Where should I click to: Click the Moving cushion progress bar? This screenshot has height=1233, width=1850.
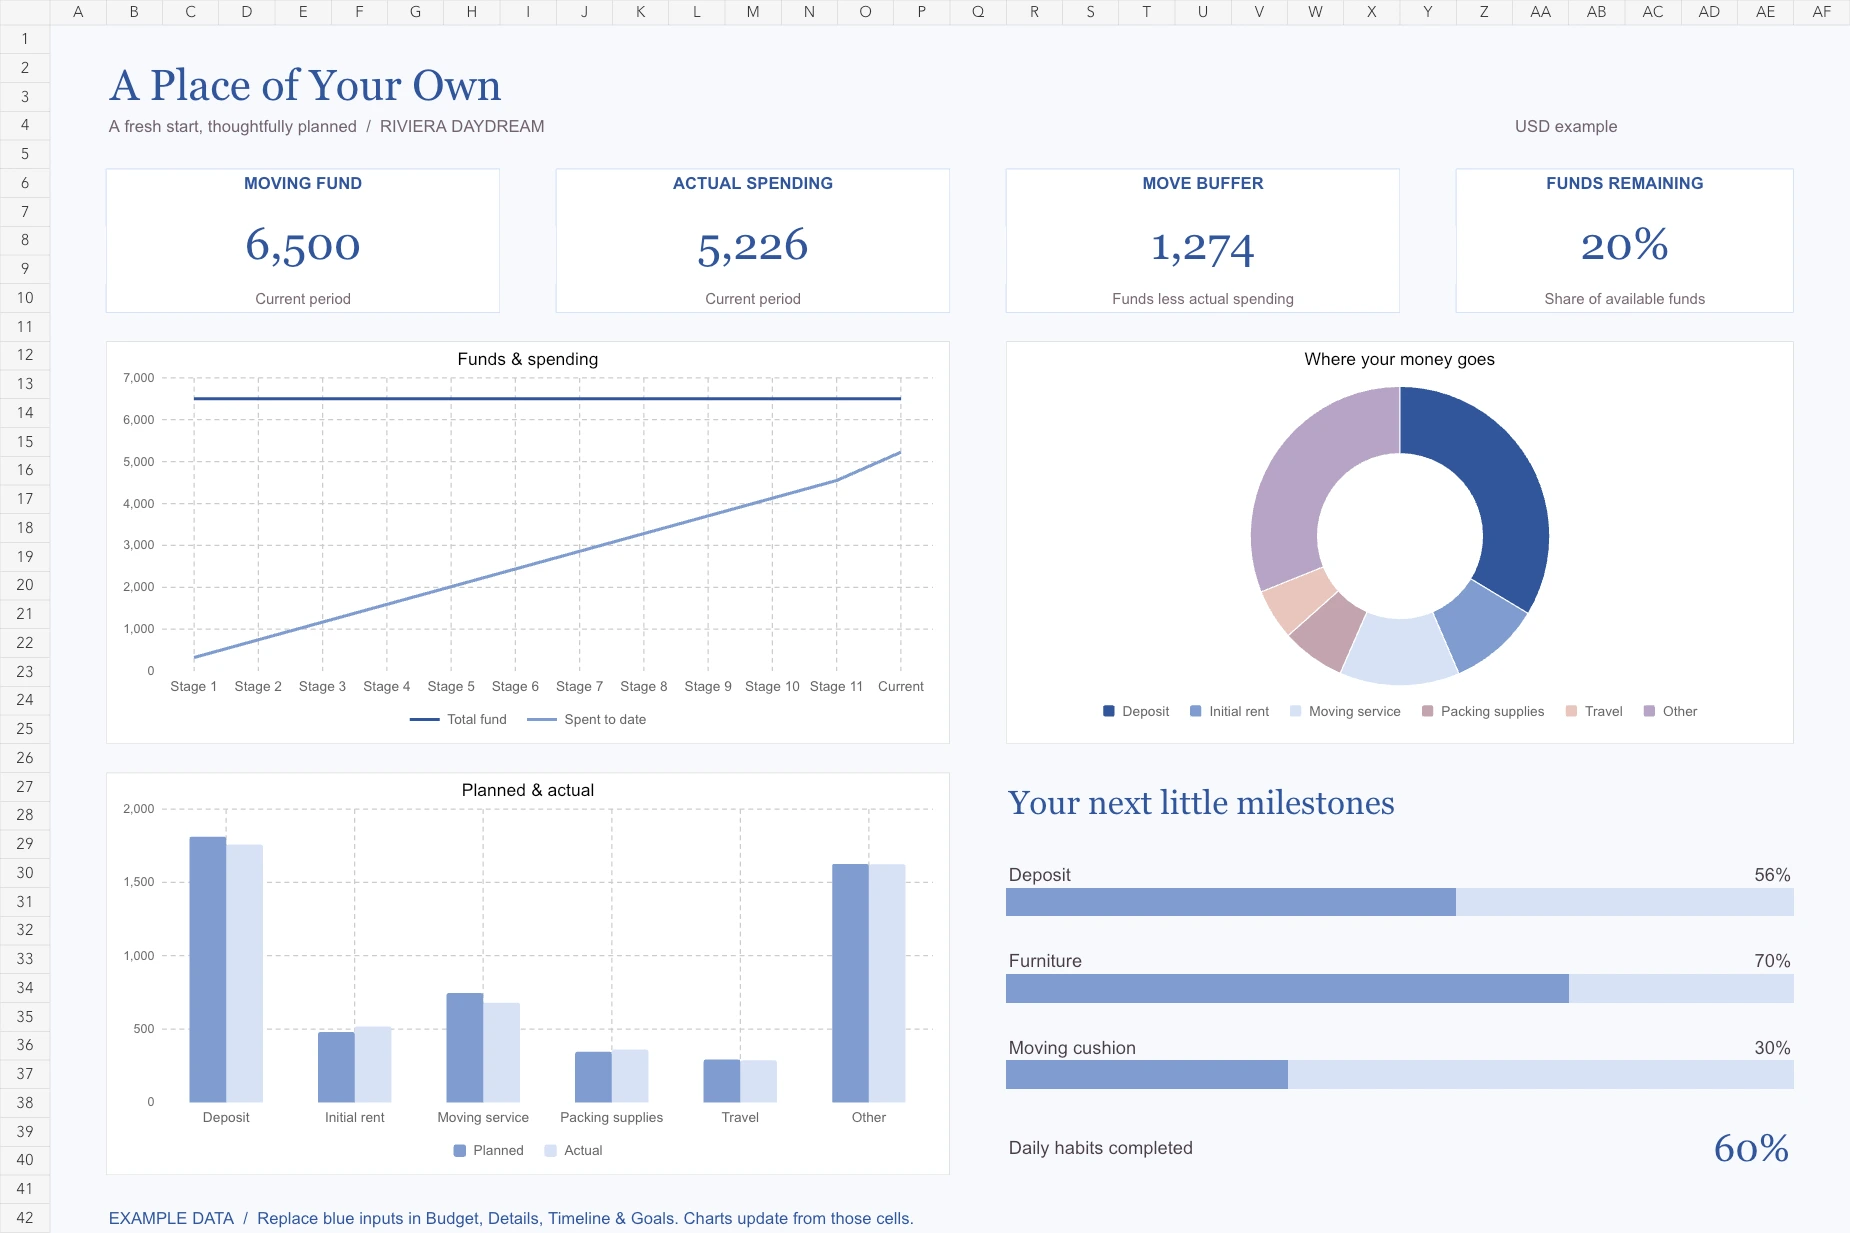[x=1400, y=1075]
